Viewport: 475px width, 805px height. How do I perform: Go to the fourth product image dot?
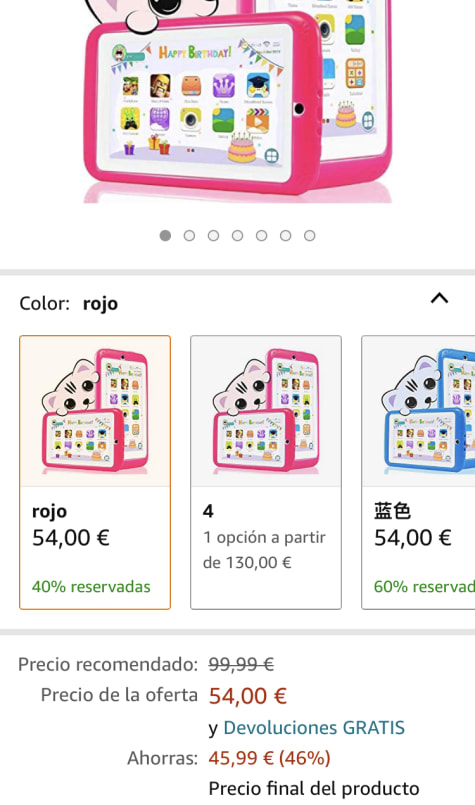point(237,236)
